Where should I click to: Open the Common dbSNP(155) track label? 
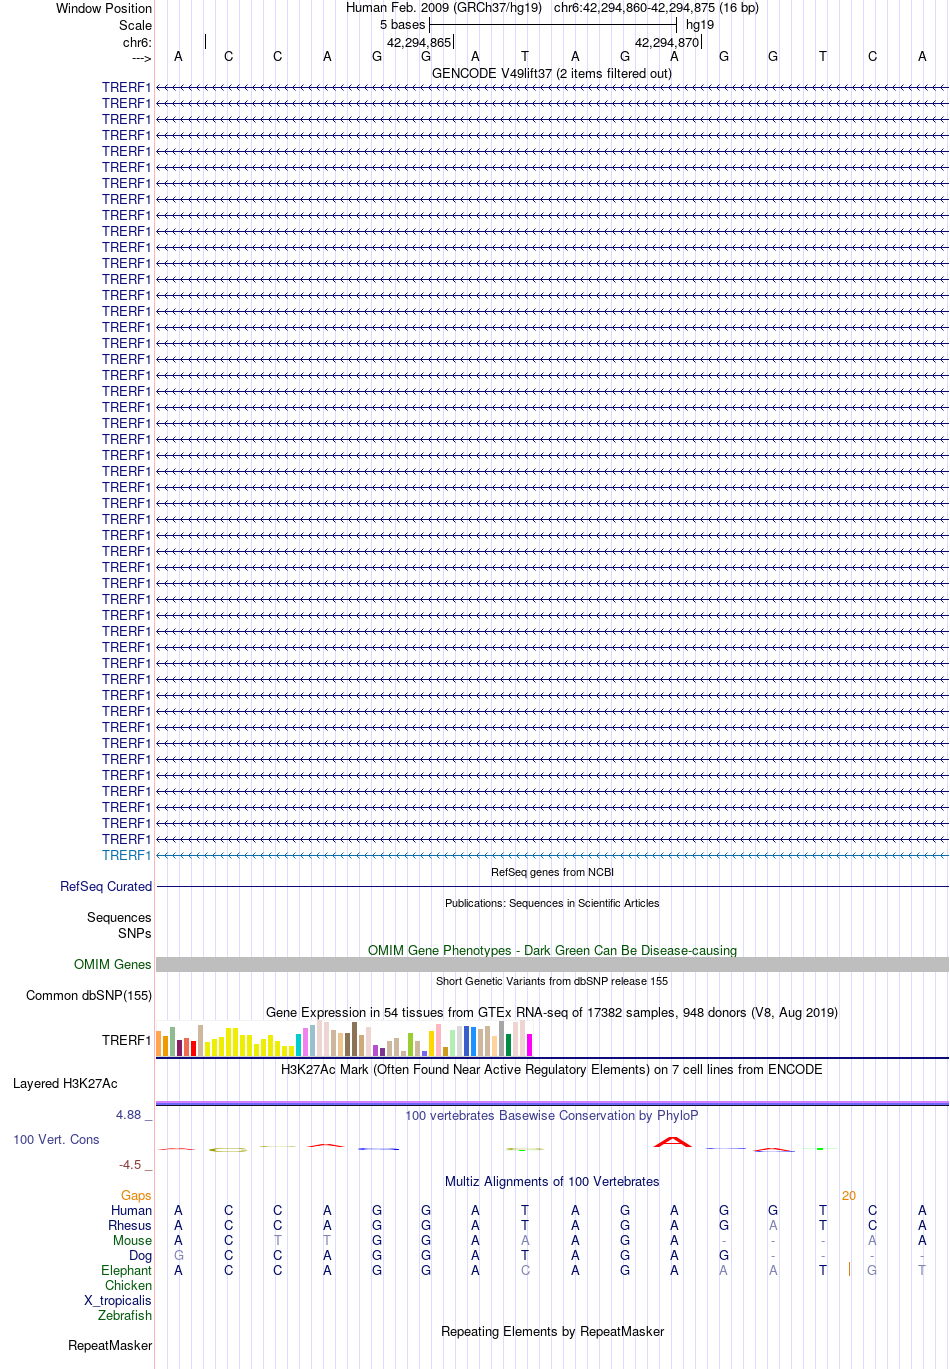coord(89,995)
